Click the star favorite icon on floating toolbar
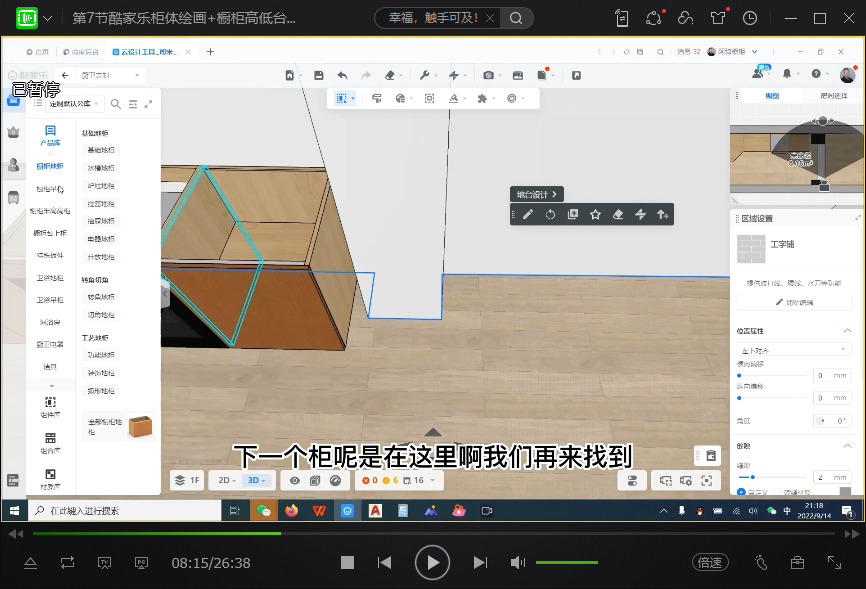The width and height of the screenshot is (866, 589). (595, 214)
